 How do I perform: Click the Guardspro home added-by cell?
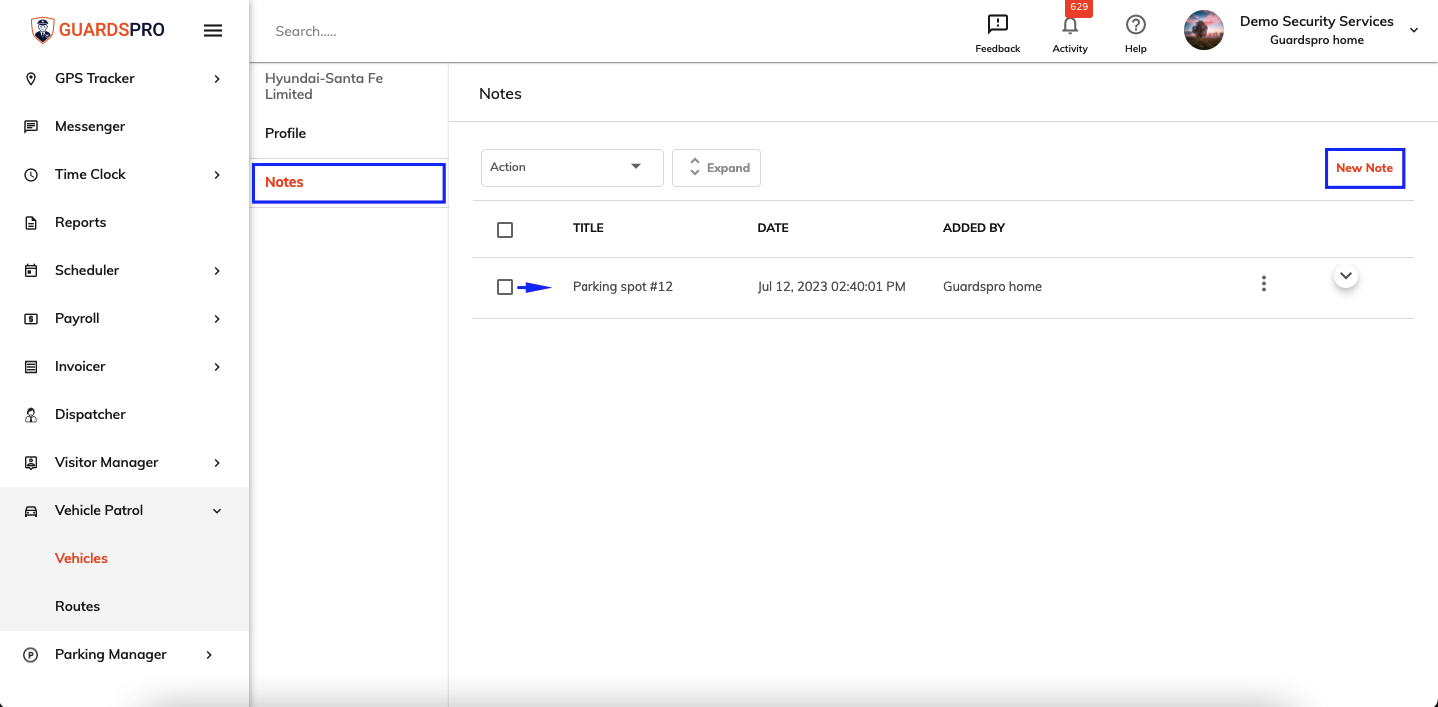click(x=992, y=286)
